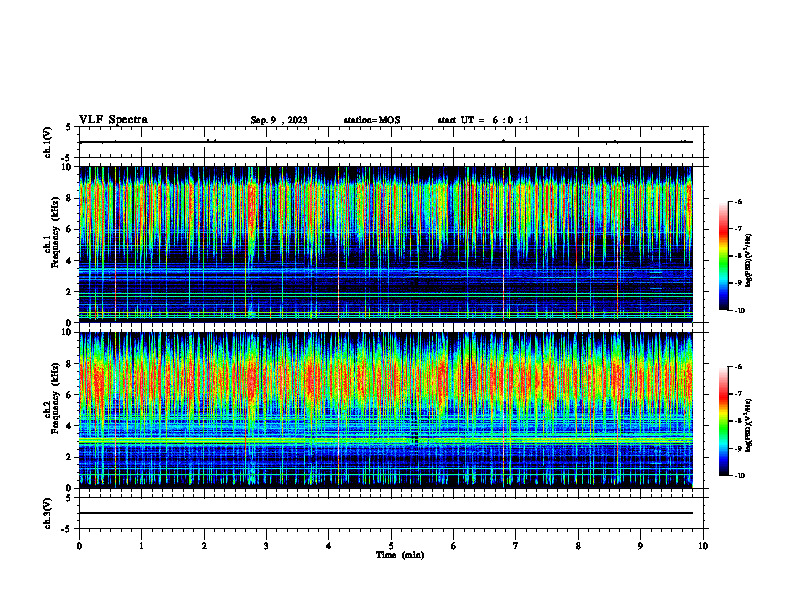Select the ch.2 "Frequency (kHz)" axis label
Image resolution: width=792 pixels, height=612 pixels.
55,397
